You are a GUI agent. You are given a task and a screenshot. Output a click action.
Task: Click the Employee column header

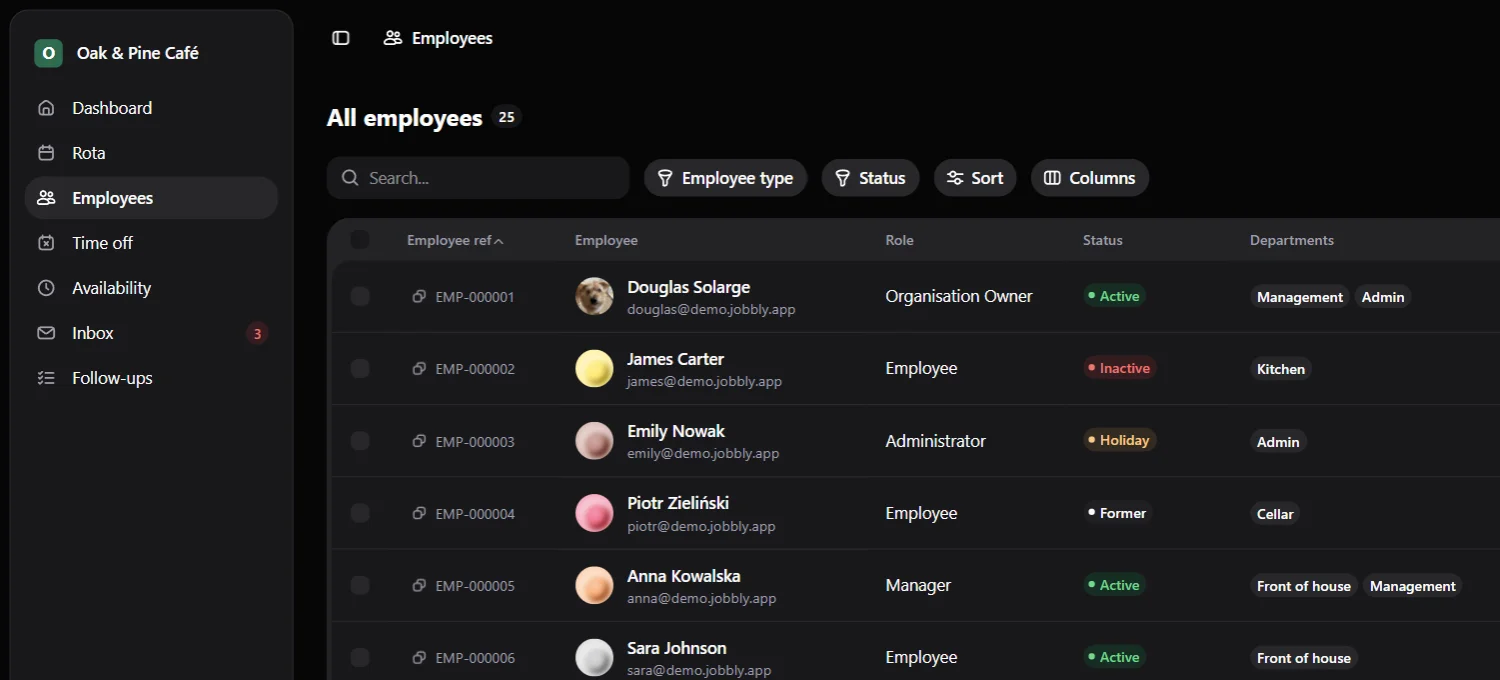click(606, 240)
